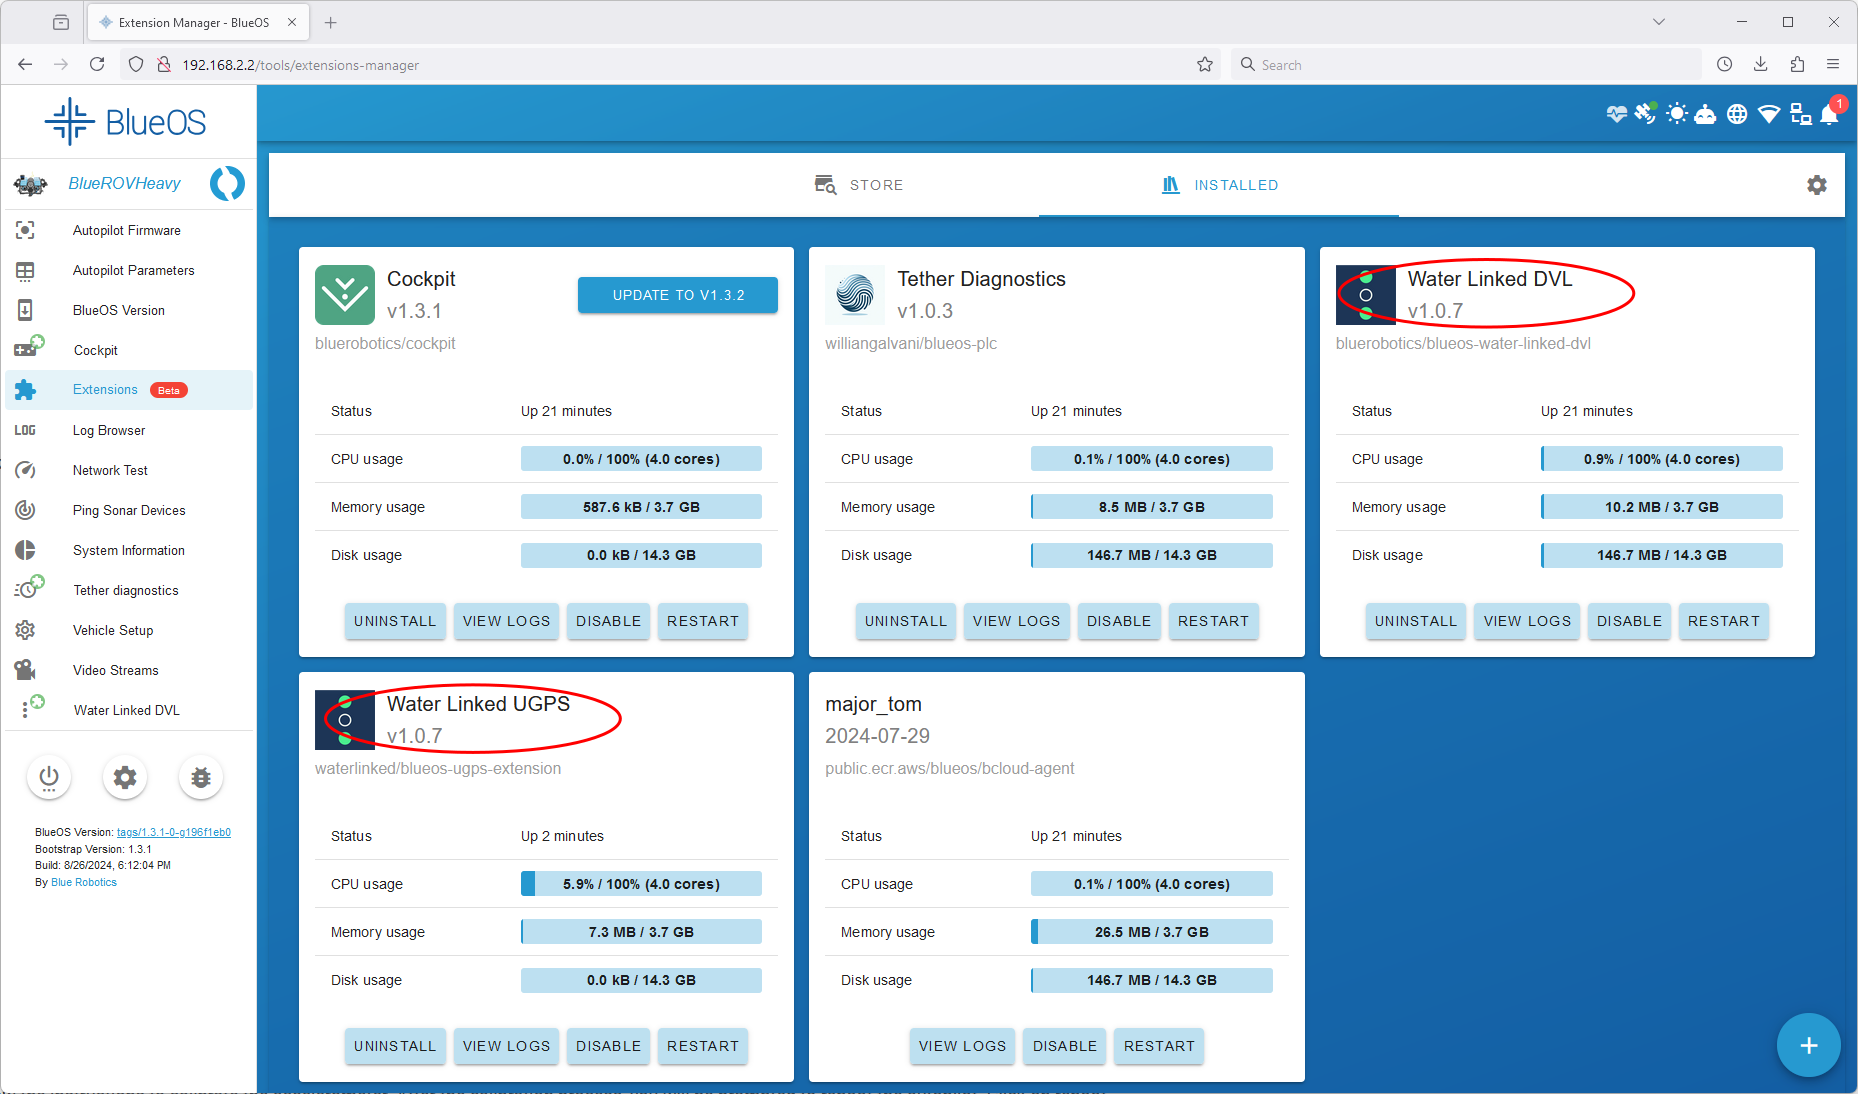
Task: Open the sidebar settings gear button
Action: pos(125,777)
